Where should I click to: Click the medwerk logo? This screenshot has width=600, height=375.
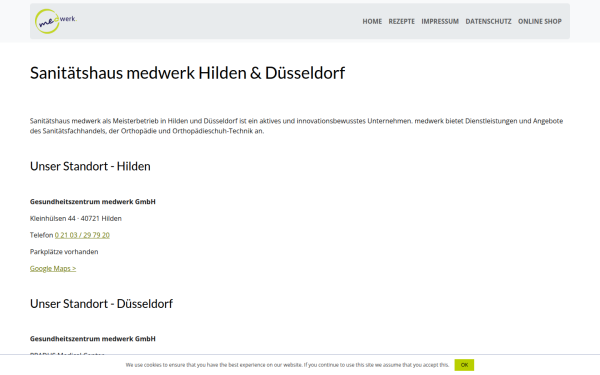[56, 21]
